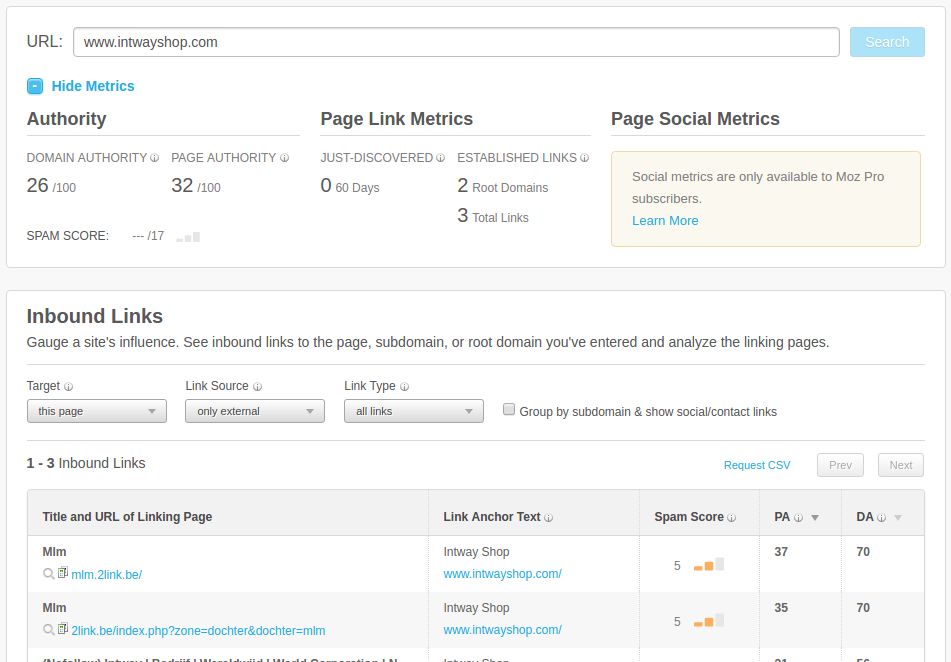Click the Title and URL column header
This screenshot has width=951, height=662.
tap(127, 517)
